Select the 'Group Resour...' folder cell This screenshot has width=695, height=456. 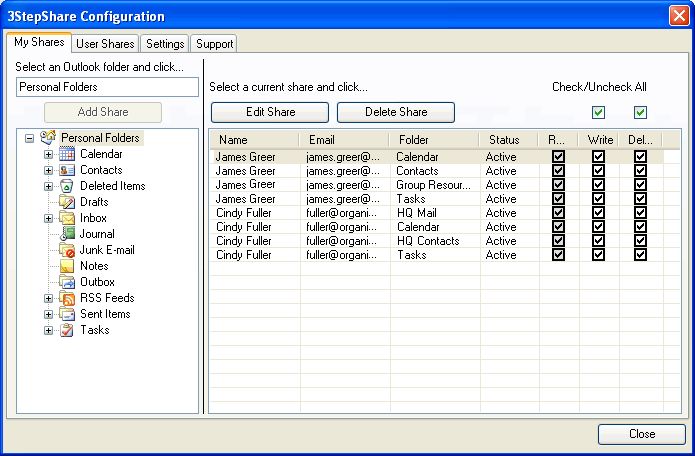pyautogui.click(x=433, y=185)
